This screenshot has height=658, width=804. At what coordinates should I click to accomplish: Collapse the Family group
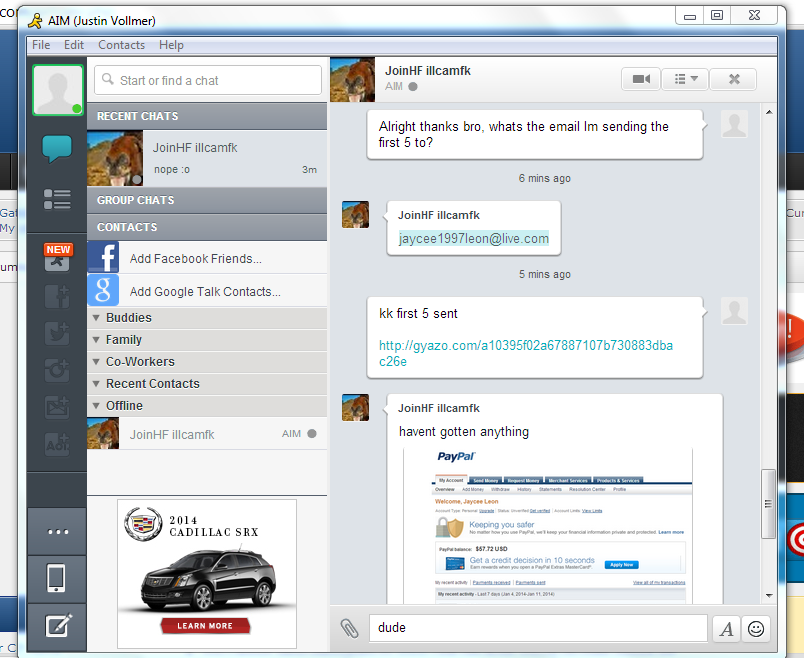point(96,340)
